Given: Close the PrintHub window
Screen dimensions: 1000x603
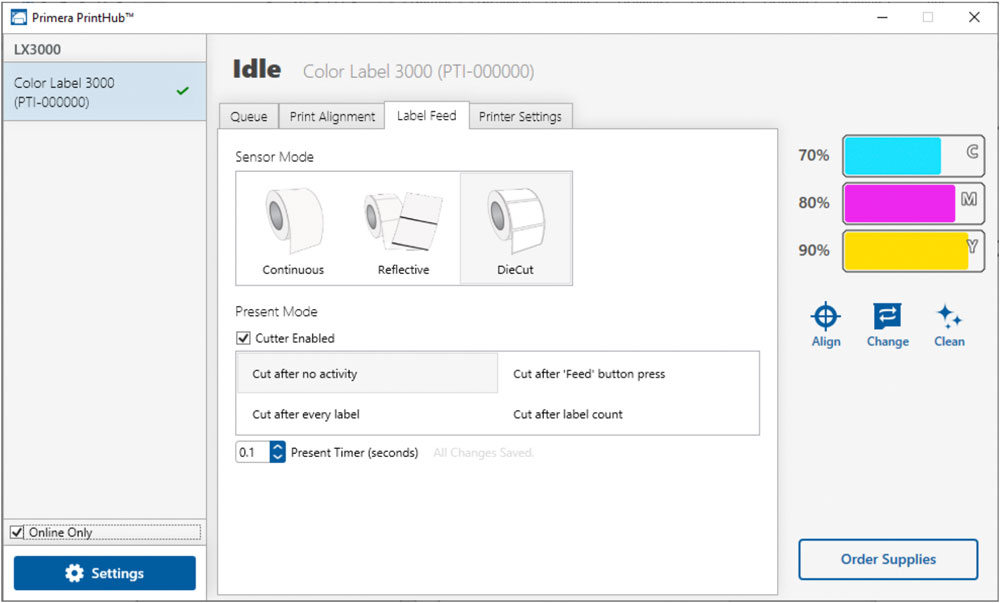Looking at the screenshot, I should point(974,17).
